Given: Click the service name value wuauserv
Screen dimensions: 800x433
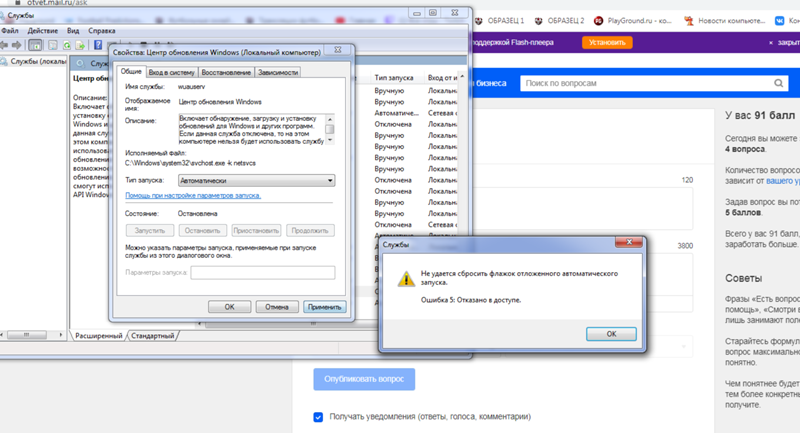Looking at the screenshot, I should coord(192,87).
